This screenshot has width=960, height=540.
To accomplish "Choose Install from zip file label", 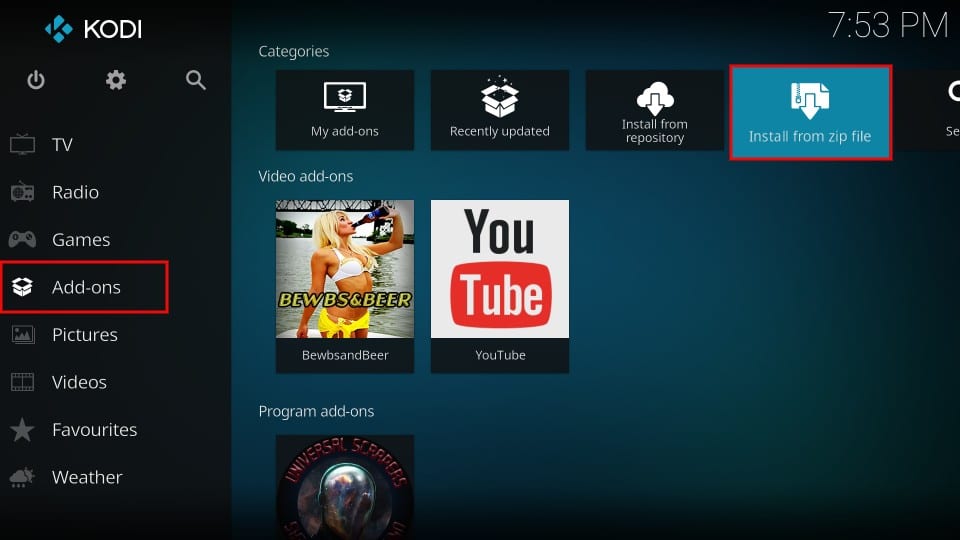I will pyautogui.click(x=810, y=136).
